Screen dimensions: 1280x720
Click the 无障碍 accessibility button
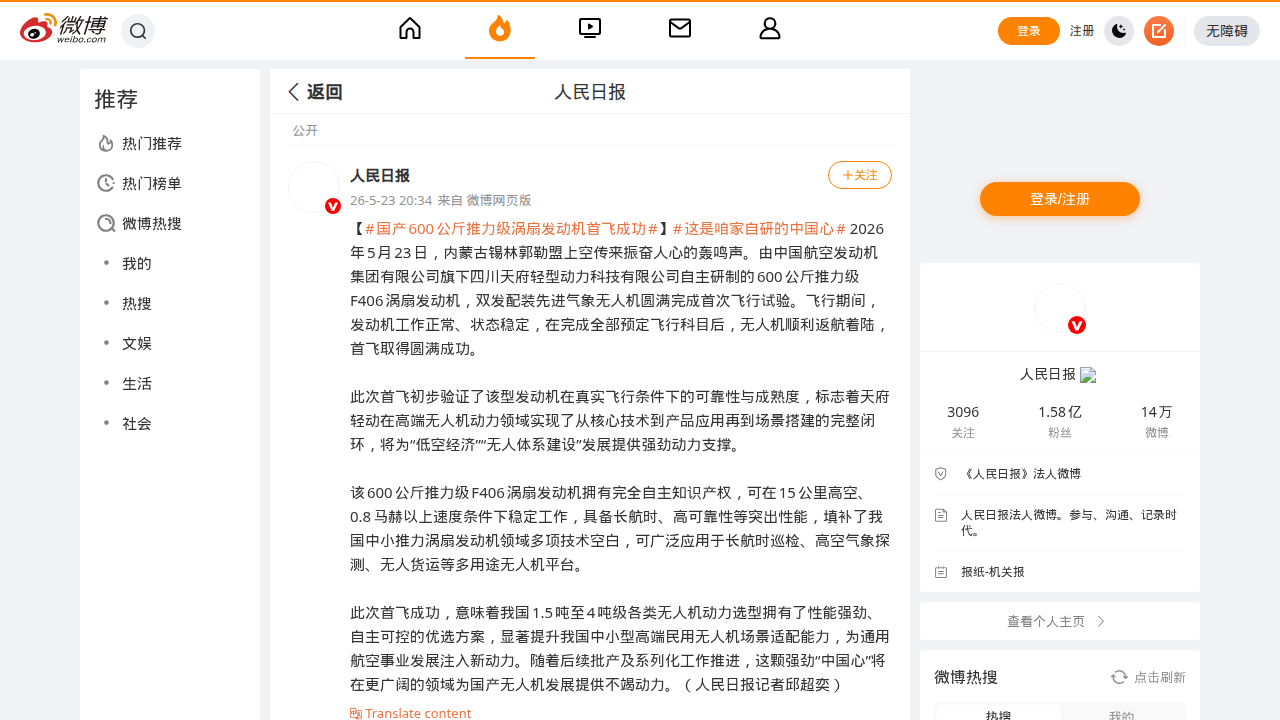click(x=1227, y=31)
